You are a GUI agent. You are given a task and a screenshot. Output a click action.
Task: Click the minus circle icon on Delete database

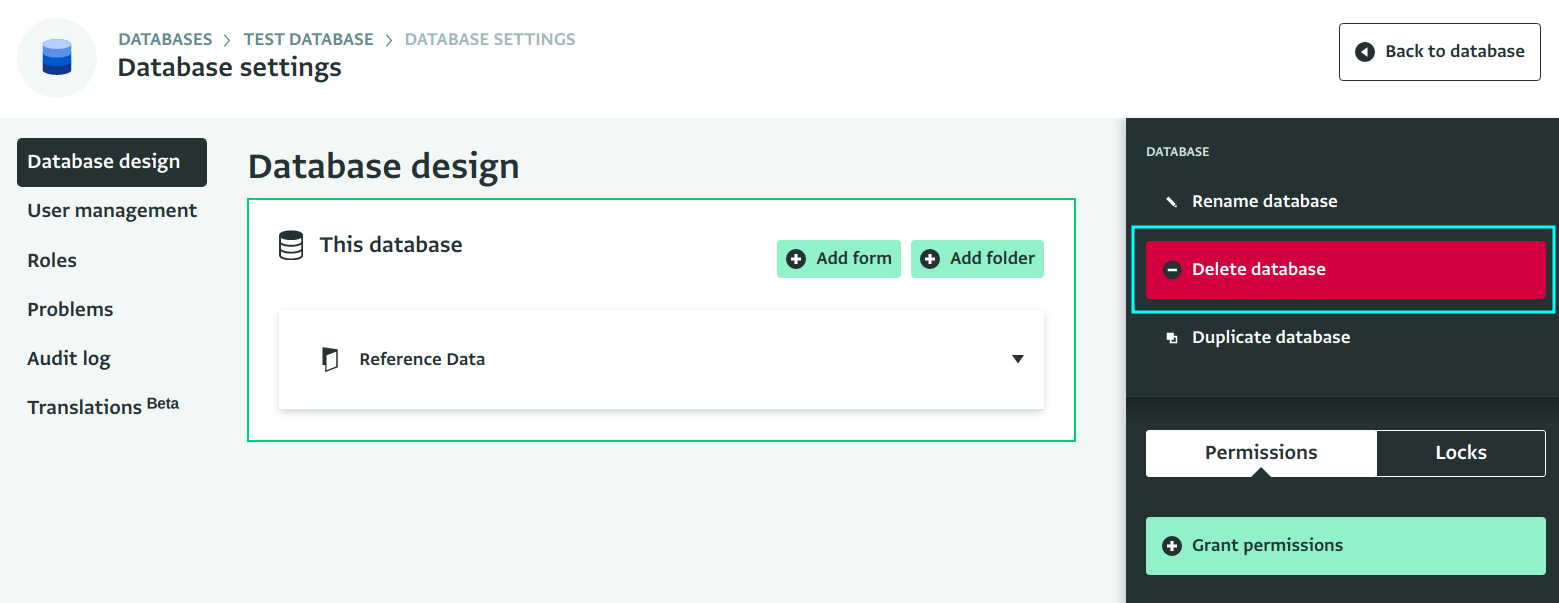(1173, 269)
